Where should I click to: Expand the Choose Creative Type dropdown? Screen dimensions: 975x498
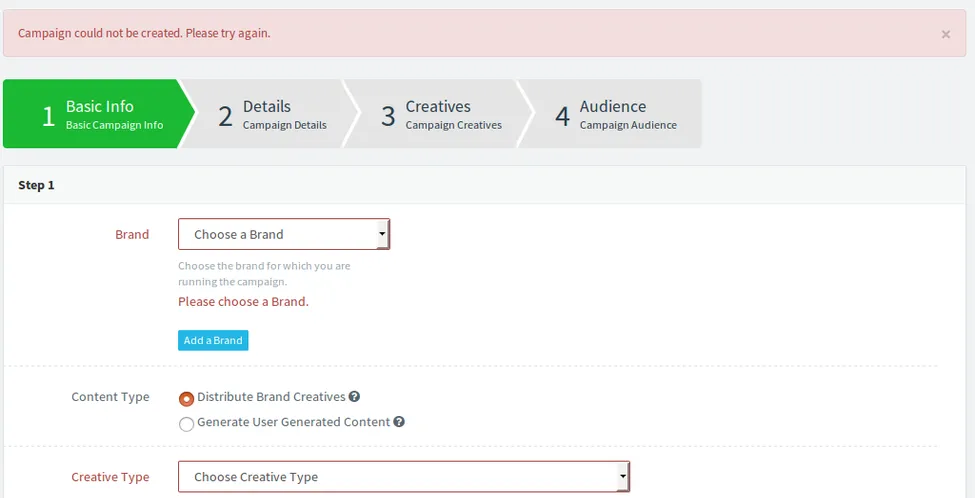(x=404, y=477)
